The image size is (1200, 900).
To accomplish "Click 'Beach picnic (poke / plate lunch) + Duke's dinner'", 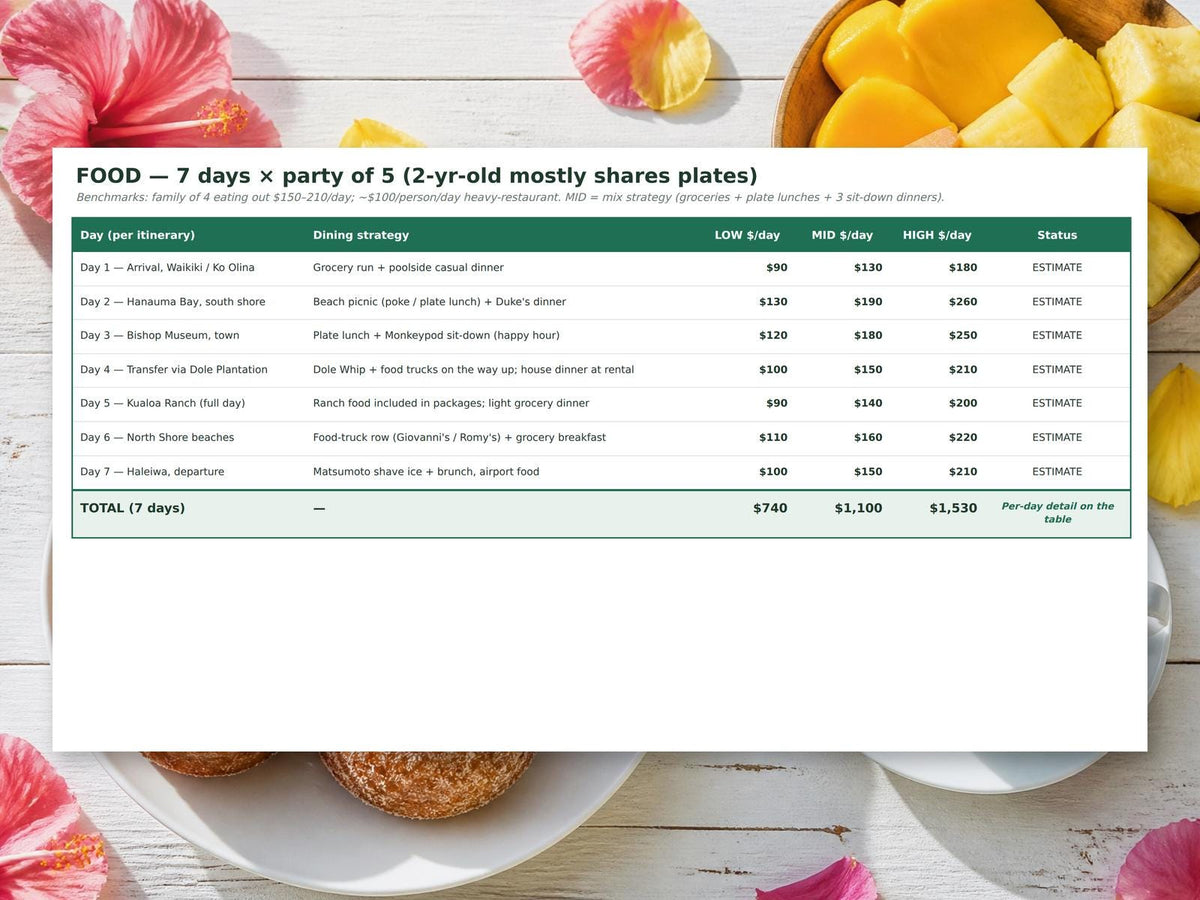I will (x=439, y=302).
